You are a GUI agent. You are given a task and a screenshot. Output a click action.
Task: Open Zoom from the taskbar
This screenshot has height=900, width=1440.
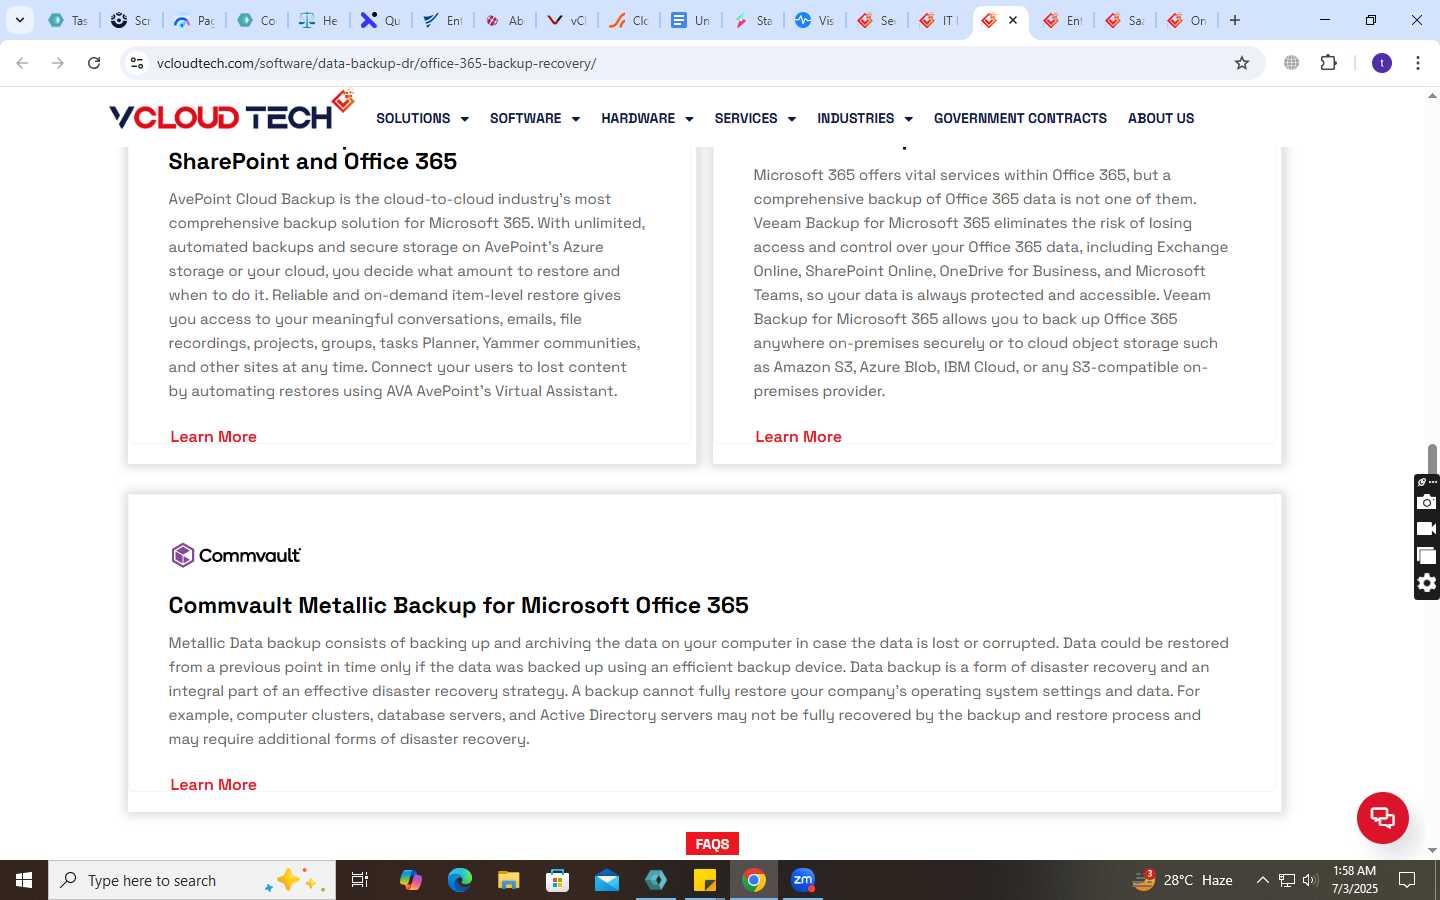(803, 880)
